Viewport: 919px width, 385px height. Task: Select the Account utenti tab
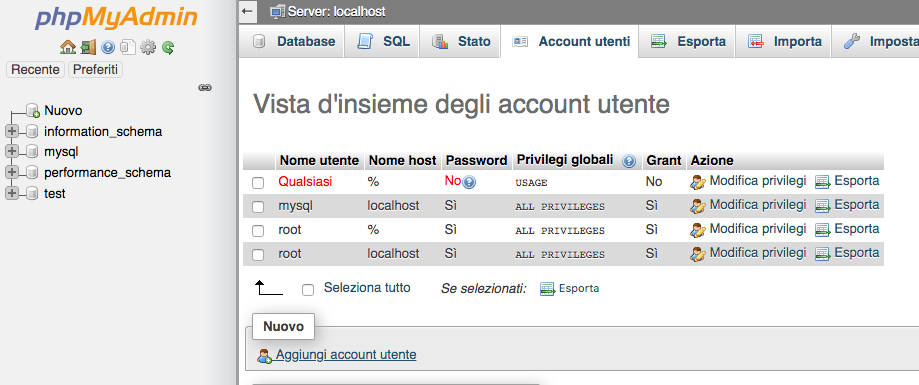tap(569, 42)
